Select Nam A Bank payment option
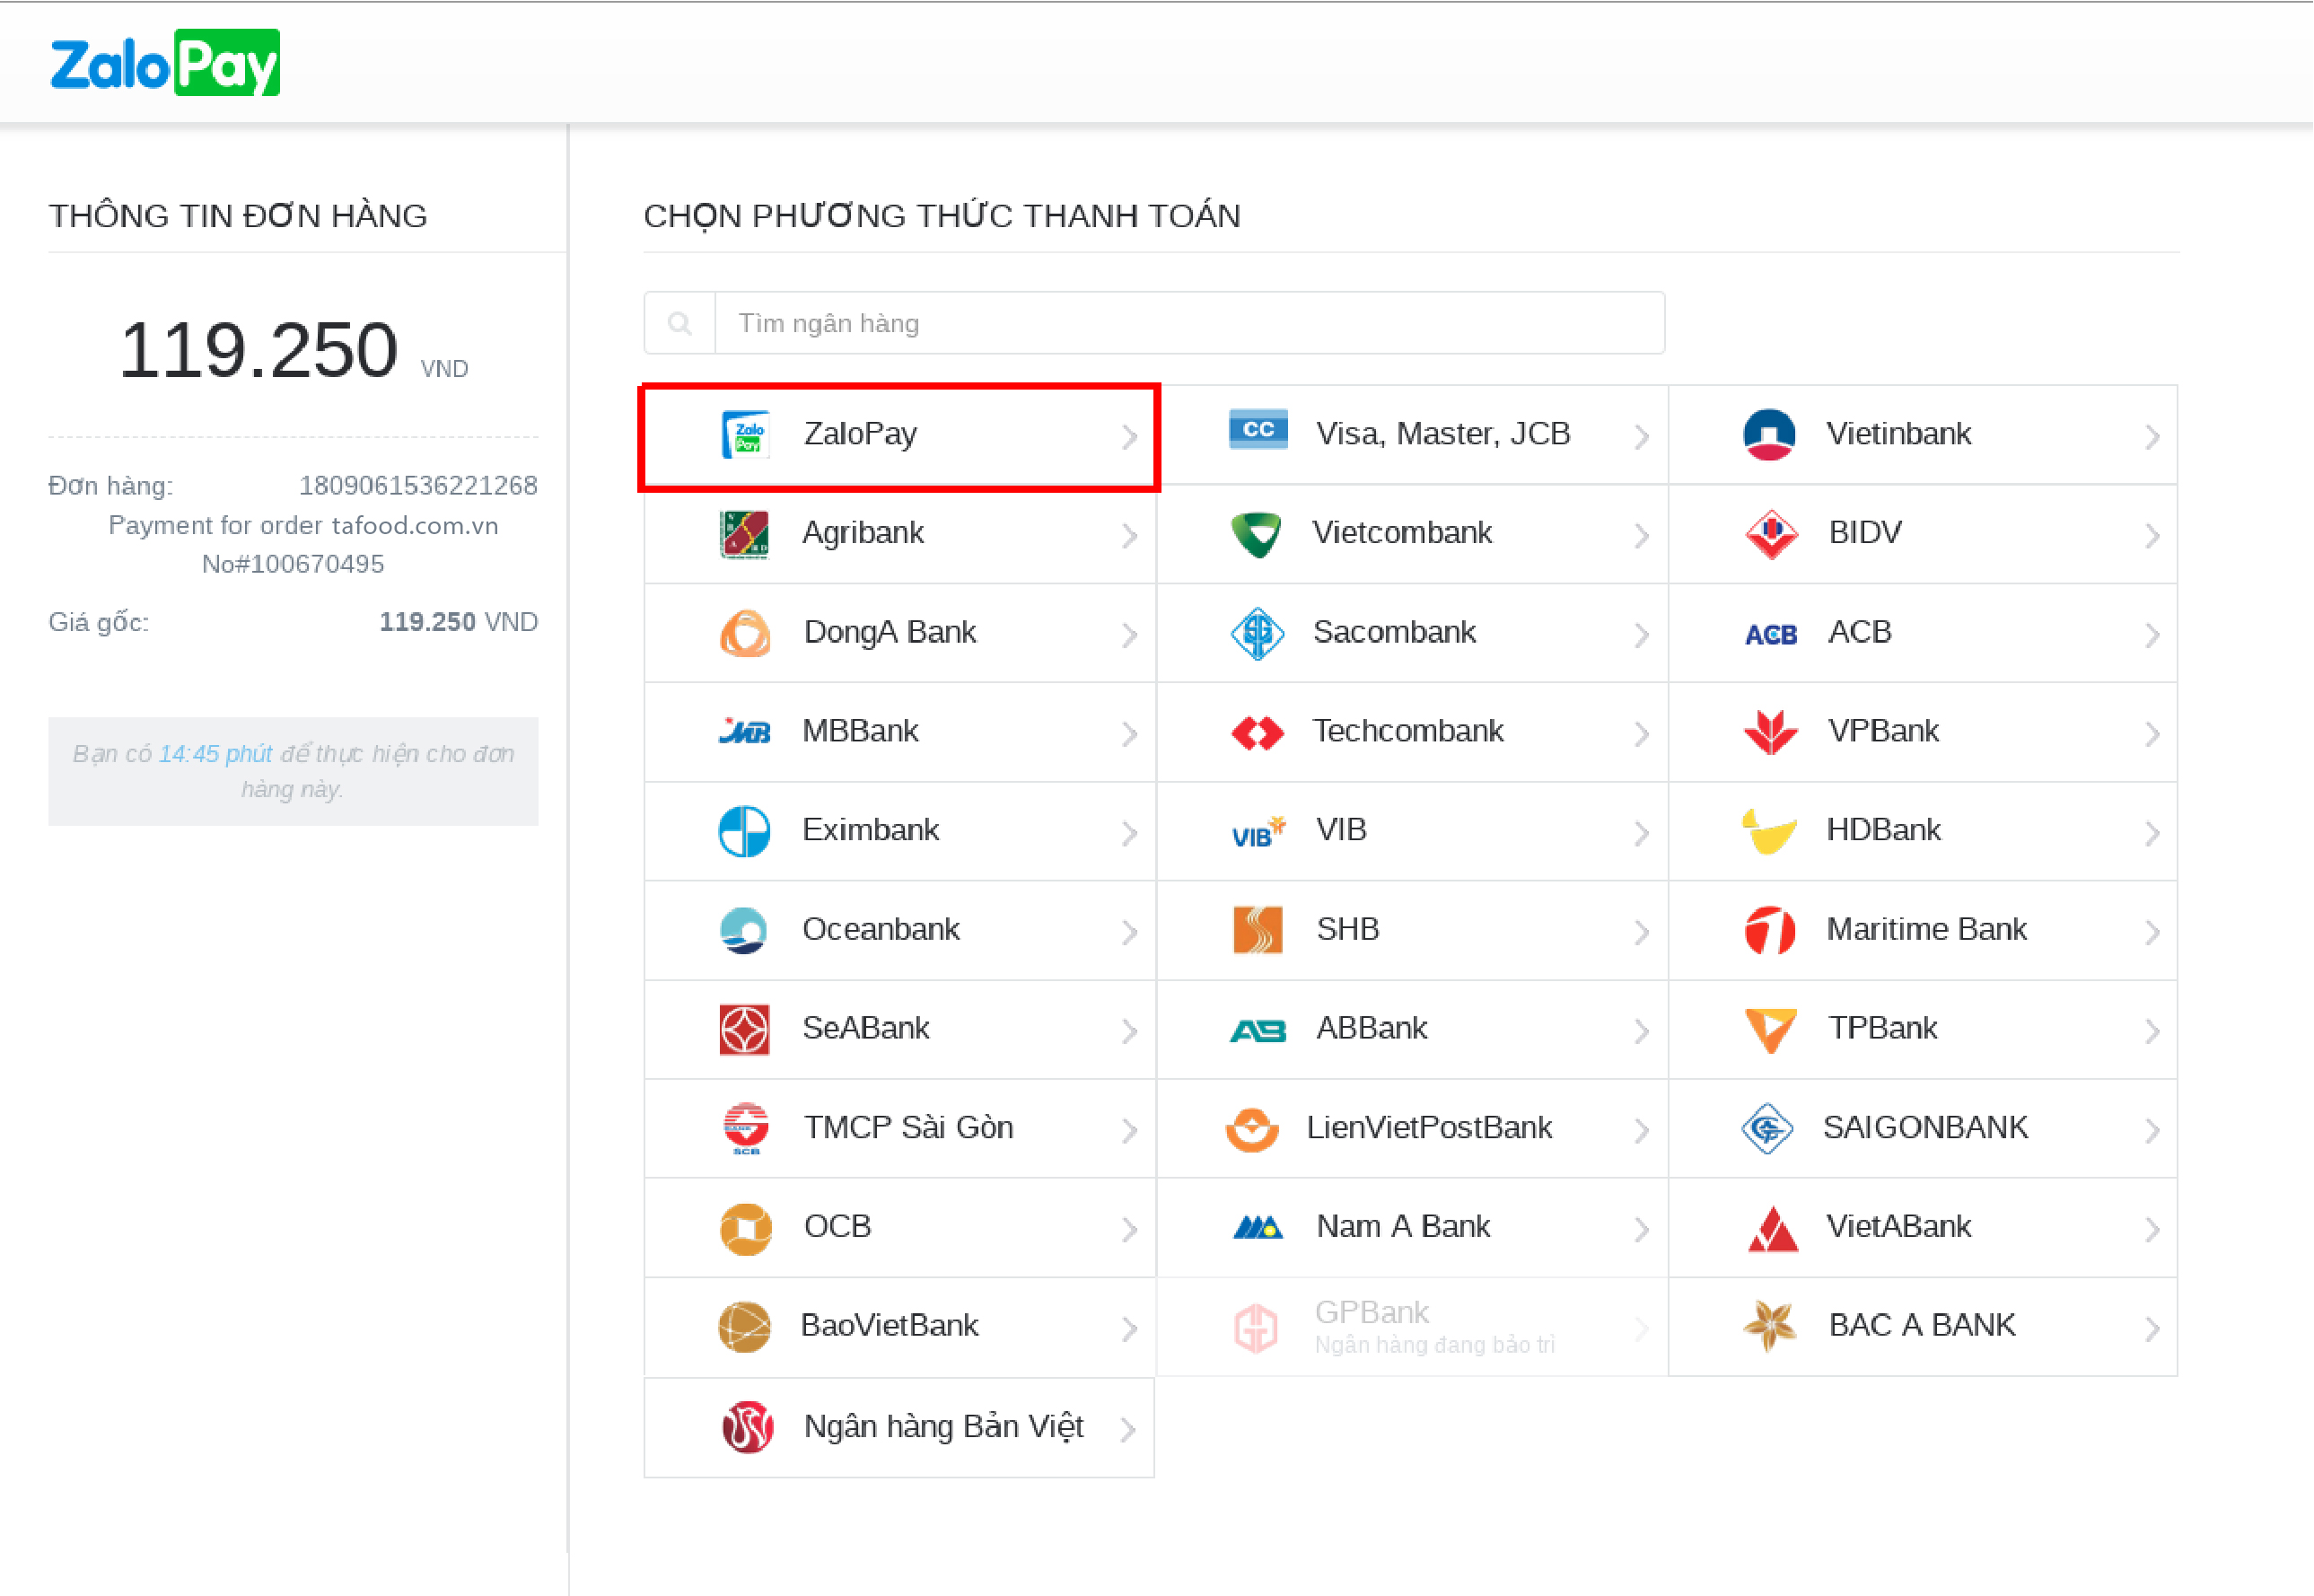2314x1596 pixels. point(1412,1228)
